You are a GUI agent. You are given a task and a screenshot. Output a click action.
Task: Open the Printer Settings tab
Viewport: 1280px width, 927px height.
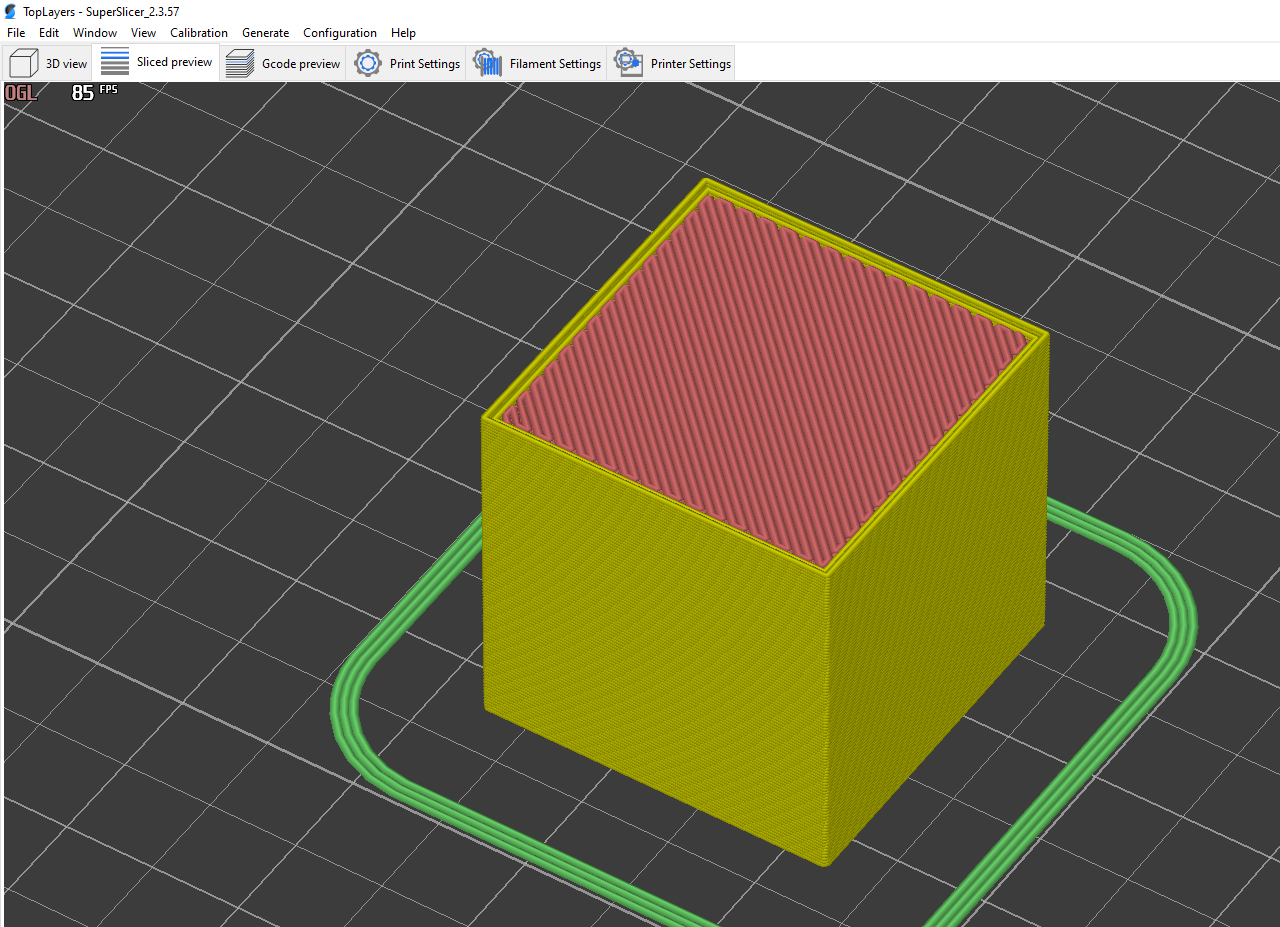(x=672, y=63)
